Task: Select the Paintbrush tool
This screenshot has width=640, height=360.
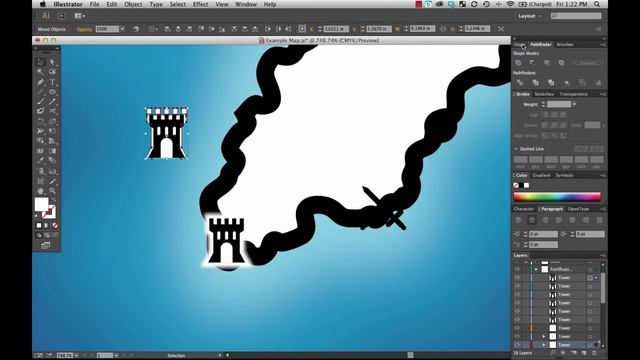Action: point(41,102)
